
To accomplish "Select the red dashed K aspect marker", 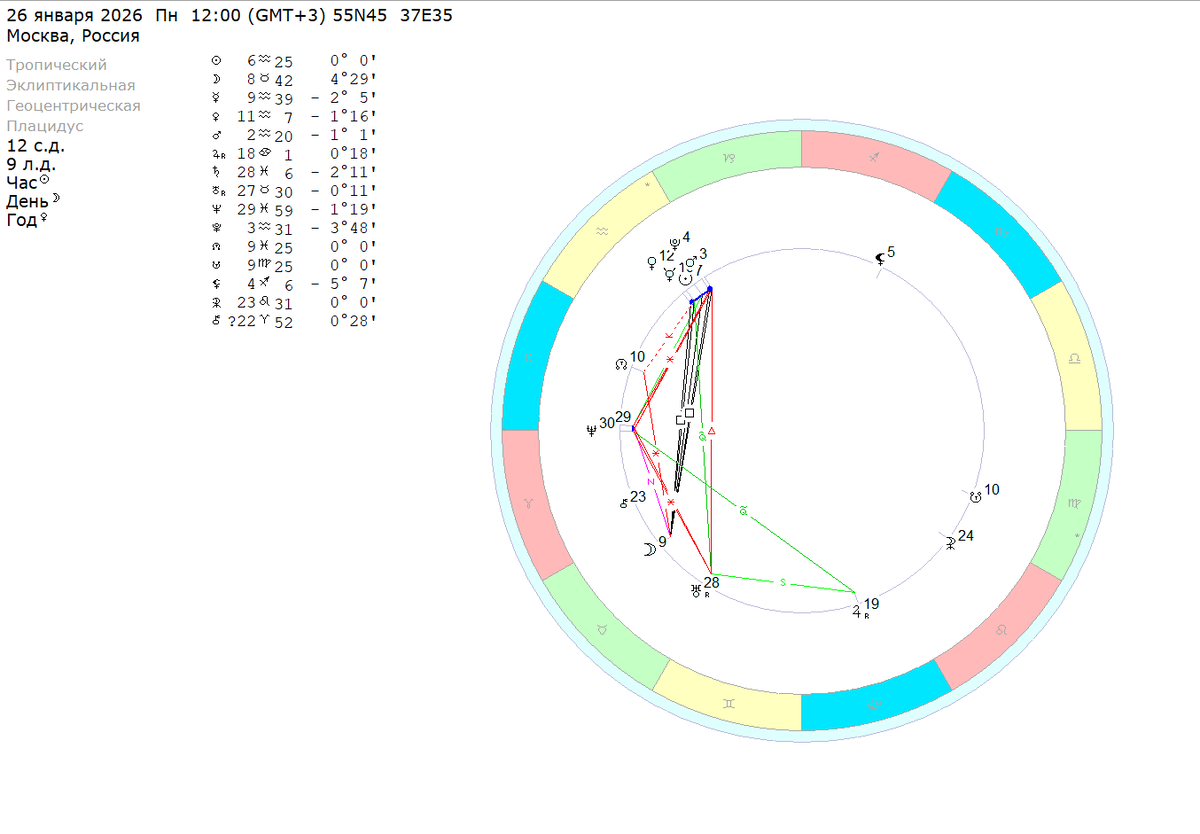I will (668, 335).
